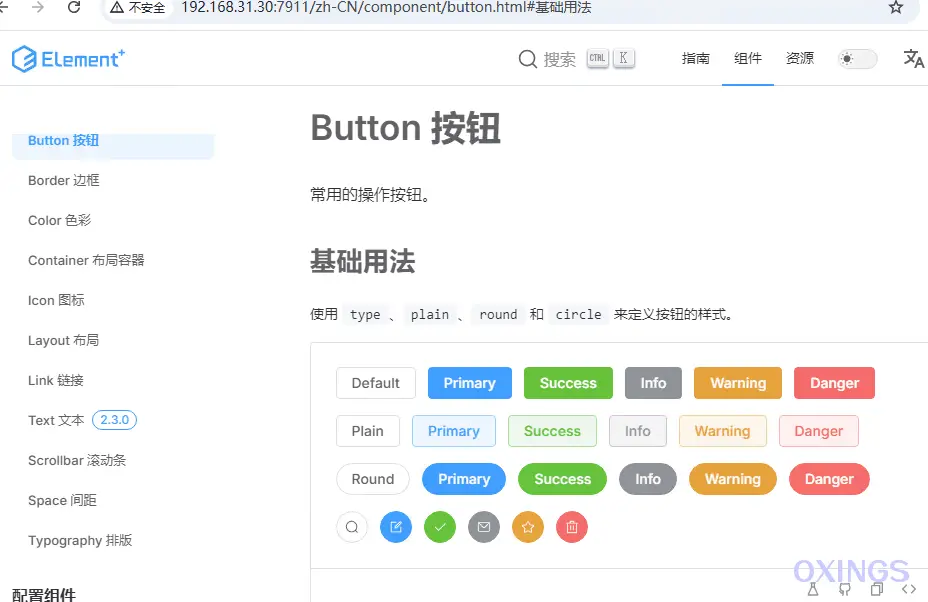Viewport: 928px width, 602px height.
Task: Click the copy code icon
Action: [x=877, y=589]
